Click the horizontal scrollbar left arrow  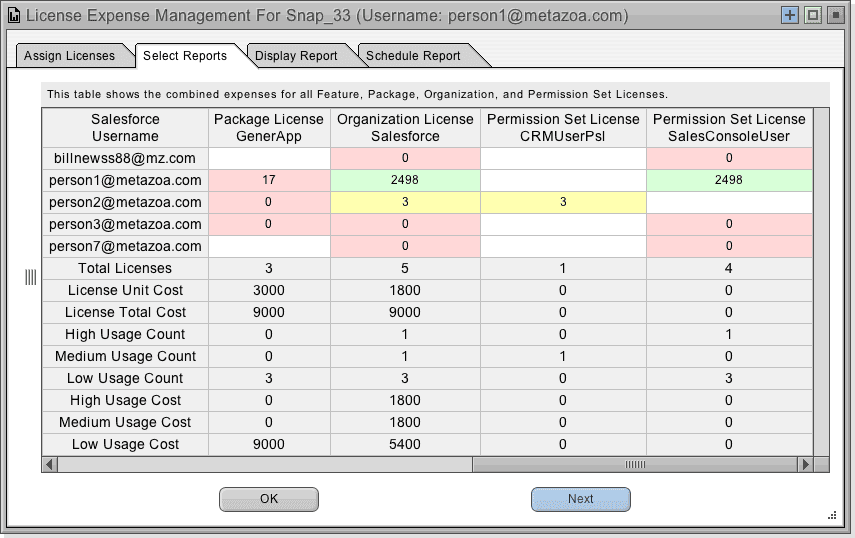[x=50, y=464]
